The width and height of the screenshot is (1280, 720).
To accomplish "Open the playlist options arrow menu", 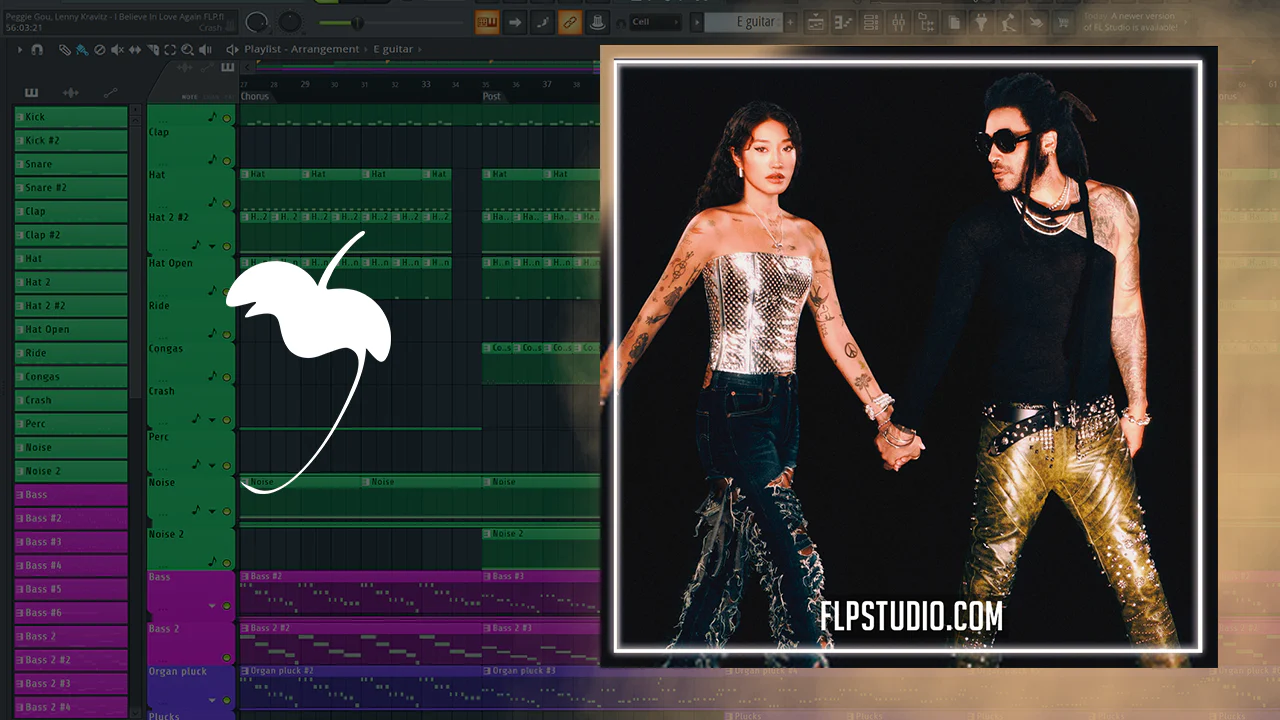I will (19, 49).
